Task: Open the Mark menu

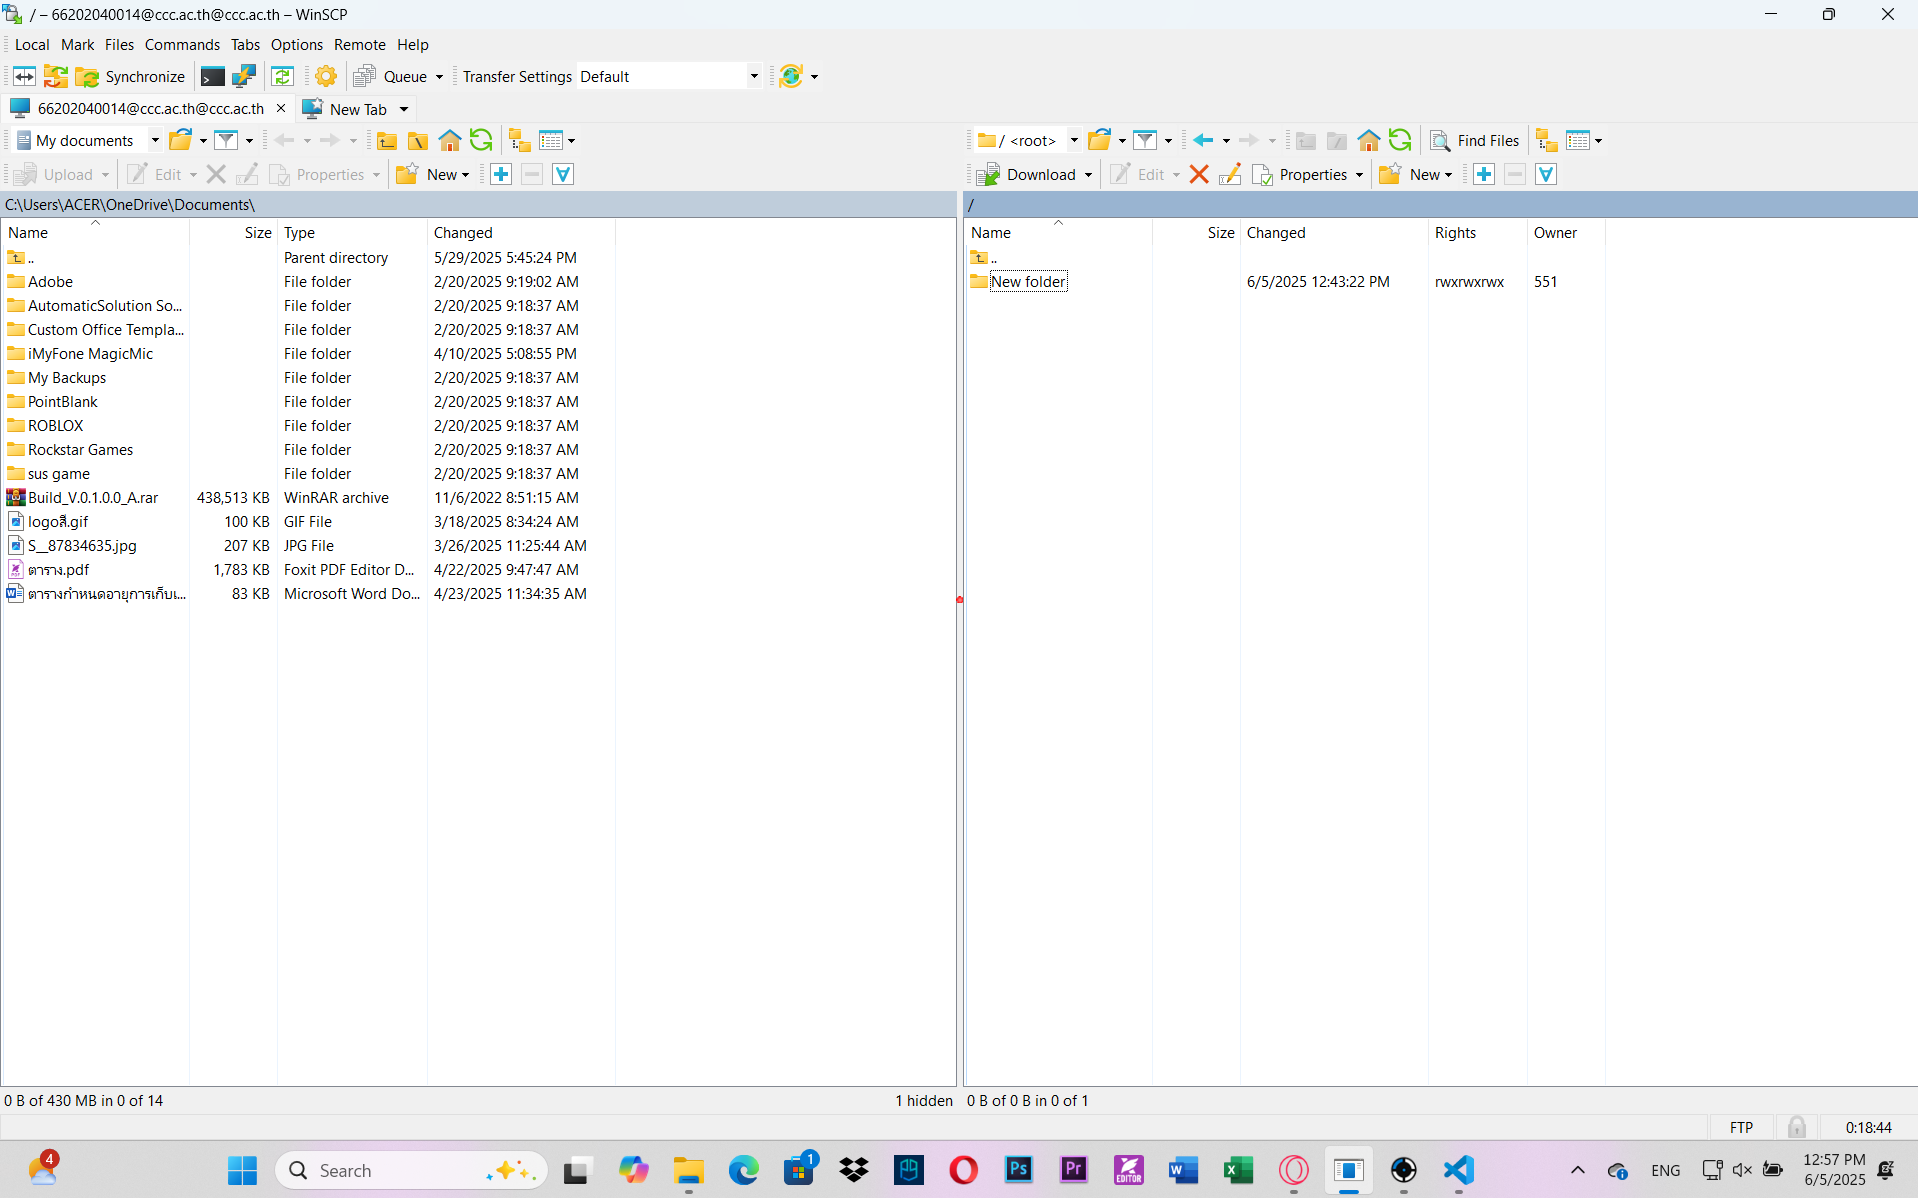Action: 77,44
